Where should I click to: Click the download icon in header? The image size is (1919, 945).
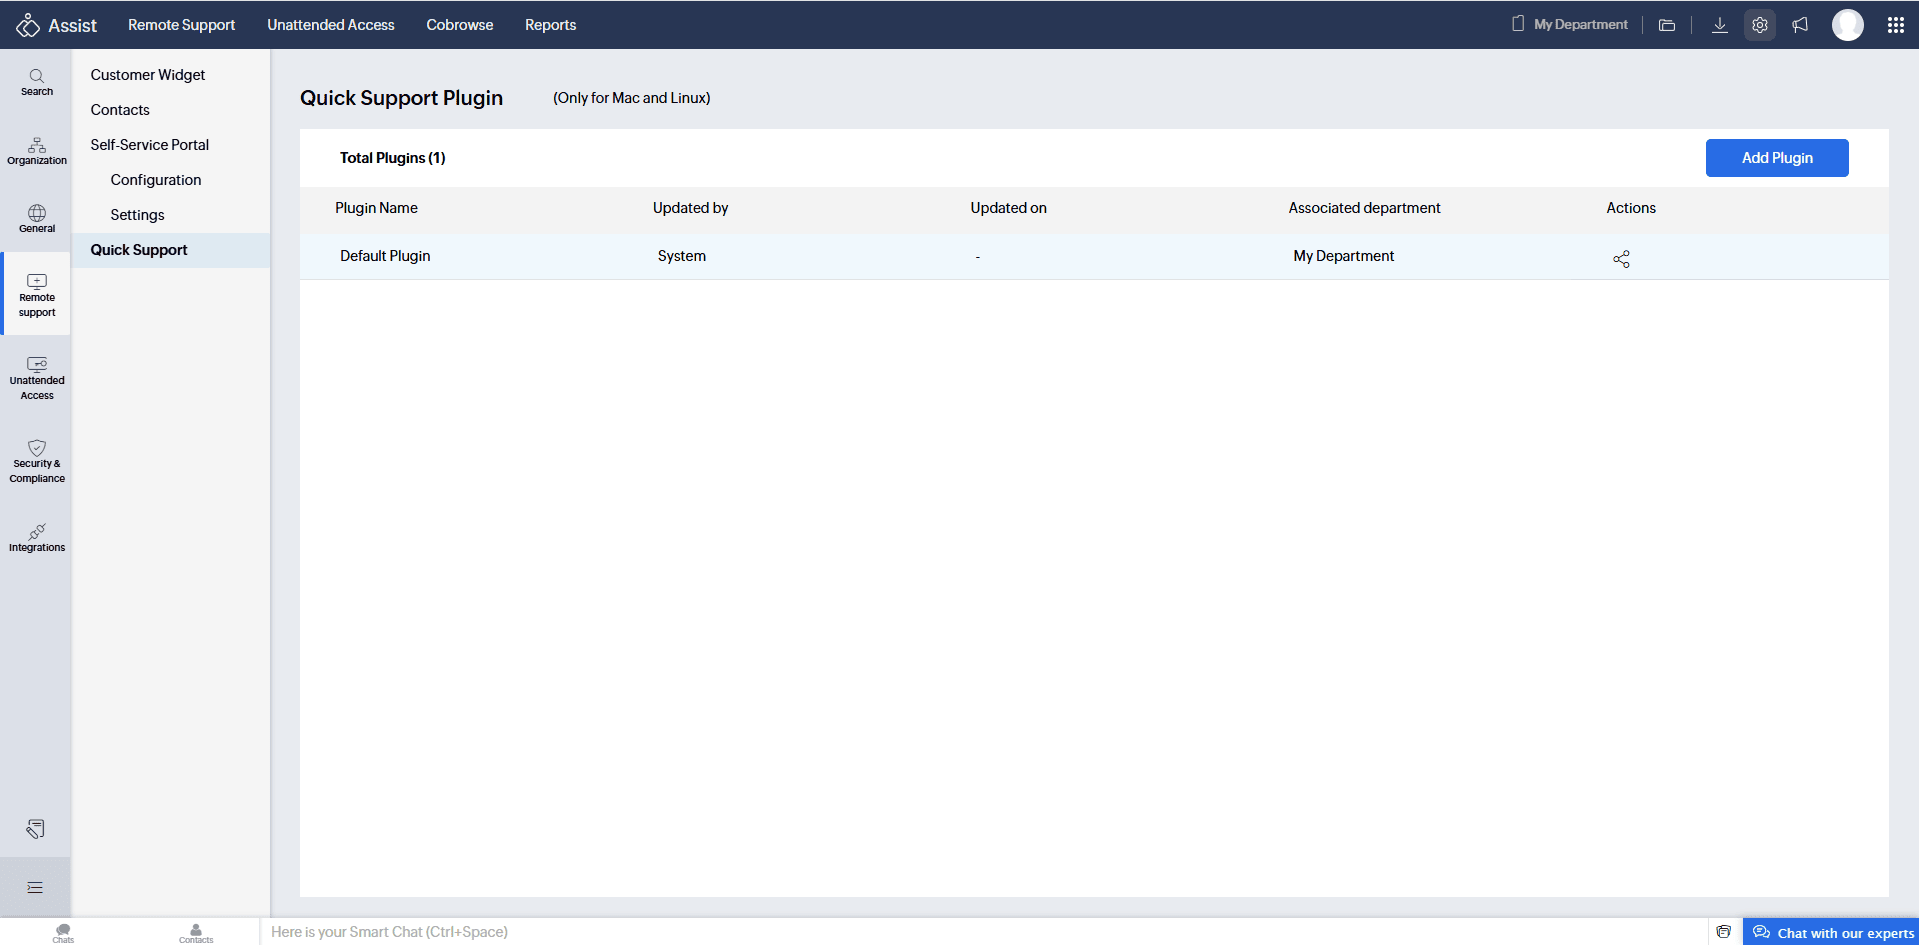1719,25
